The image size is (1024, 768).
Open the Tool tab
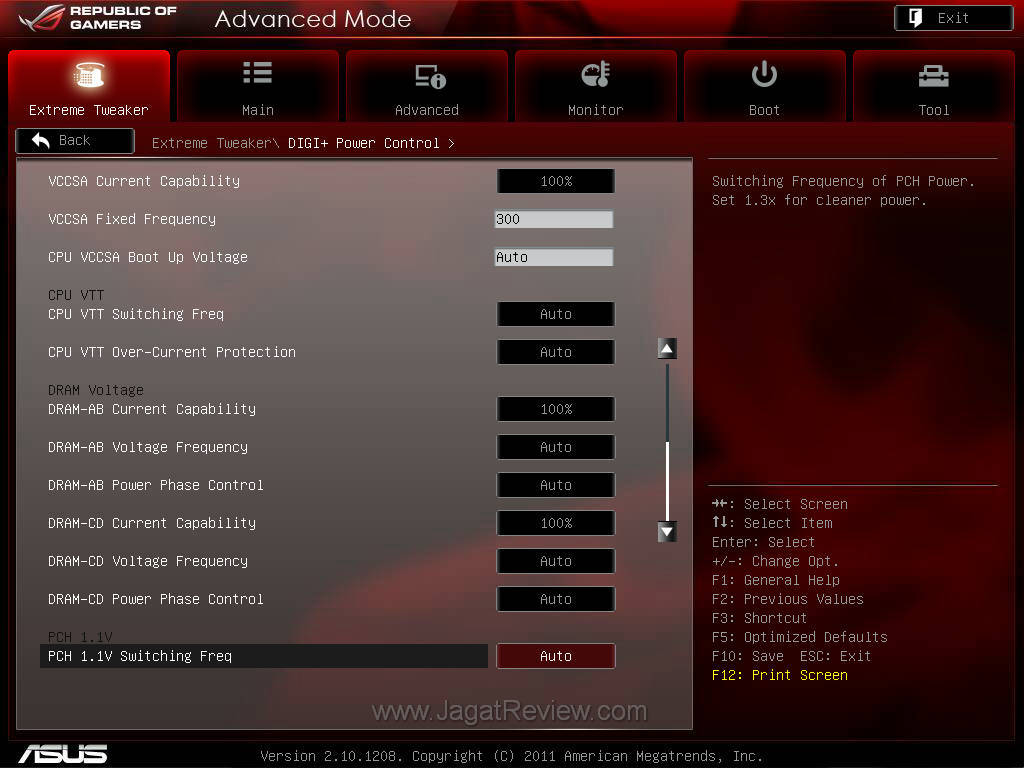pos(933,87)
